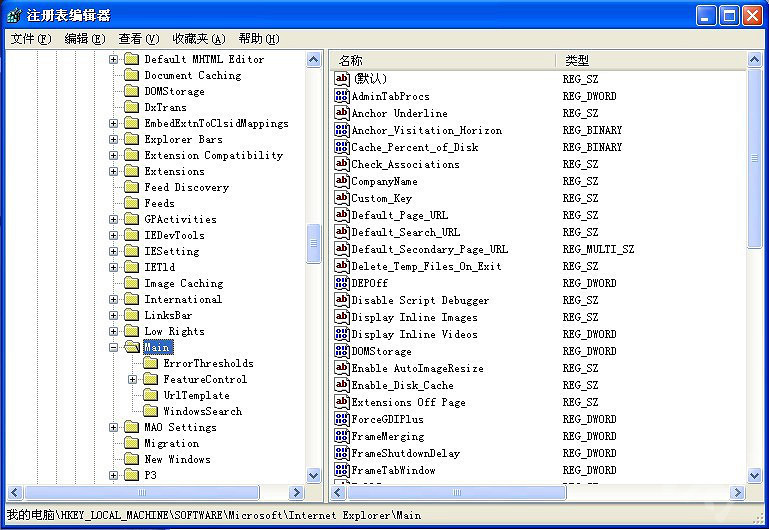Screen dimensions: 769x530
Task: Open the 文件(F) menu
Action: 30,39
